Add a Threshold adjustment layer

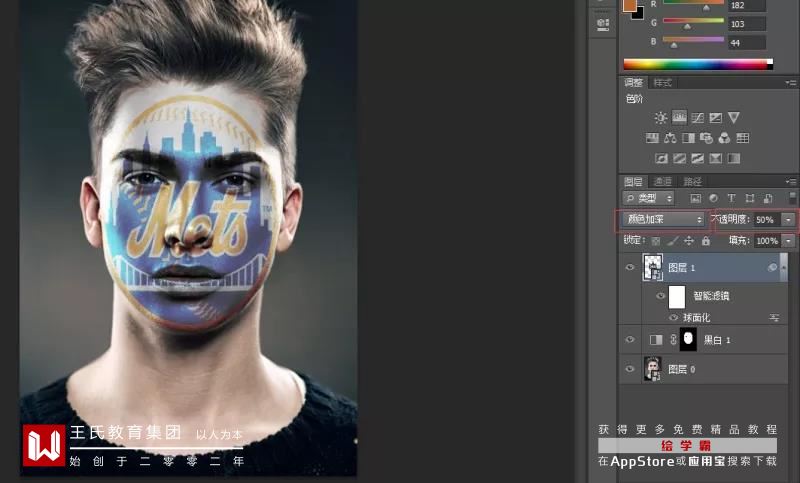697,158
